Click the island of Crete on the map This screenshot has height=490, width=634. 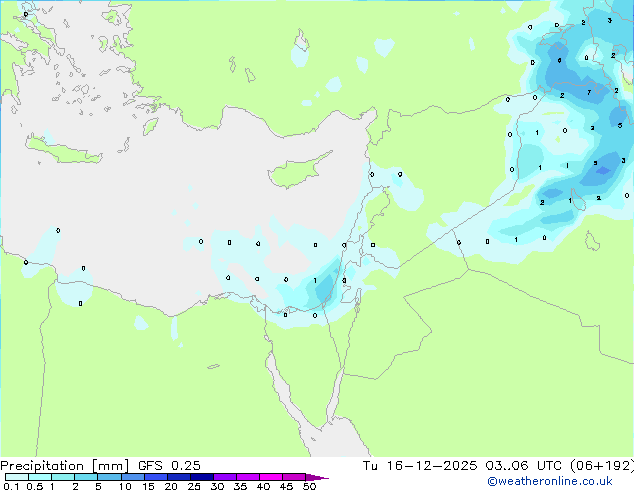(x=63, y=150)
